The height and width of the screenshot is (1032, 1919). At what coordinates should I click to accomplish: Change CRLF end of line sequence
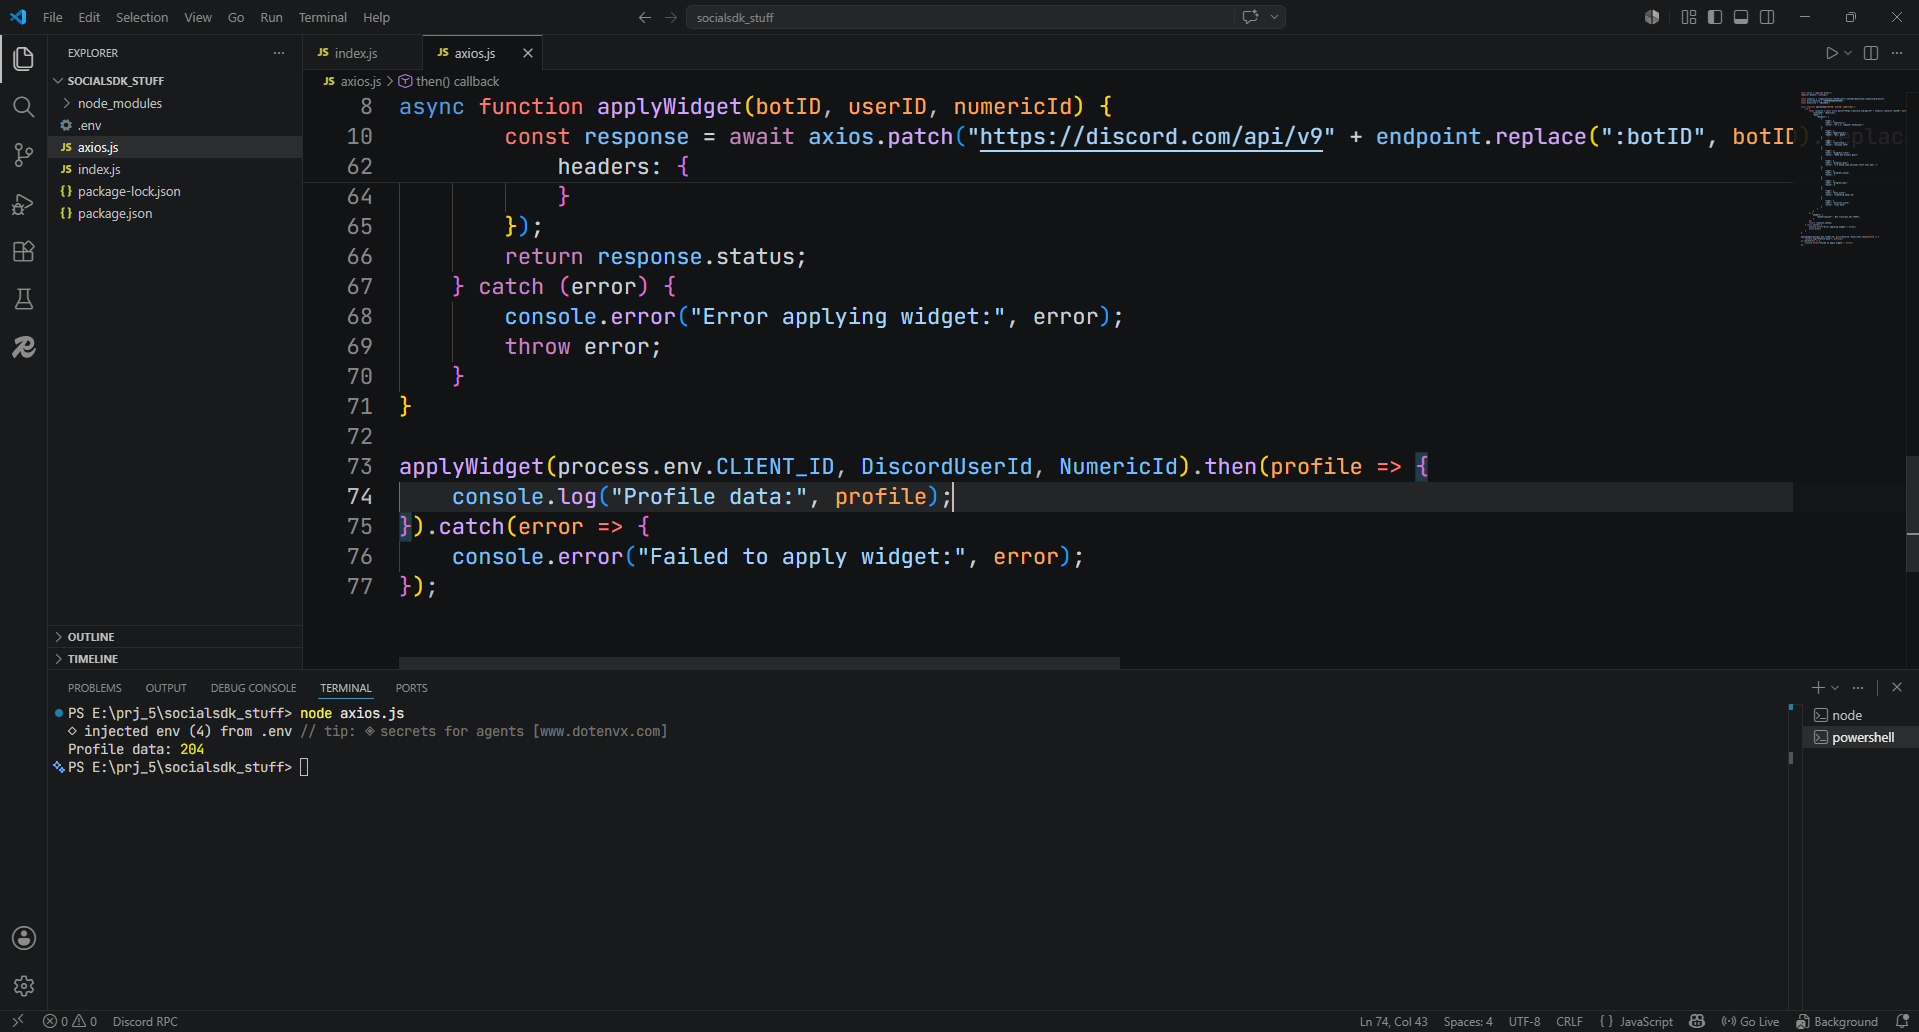(1569, 1021)
